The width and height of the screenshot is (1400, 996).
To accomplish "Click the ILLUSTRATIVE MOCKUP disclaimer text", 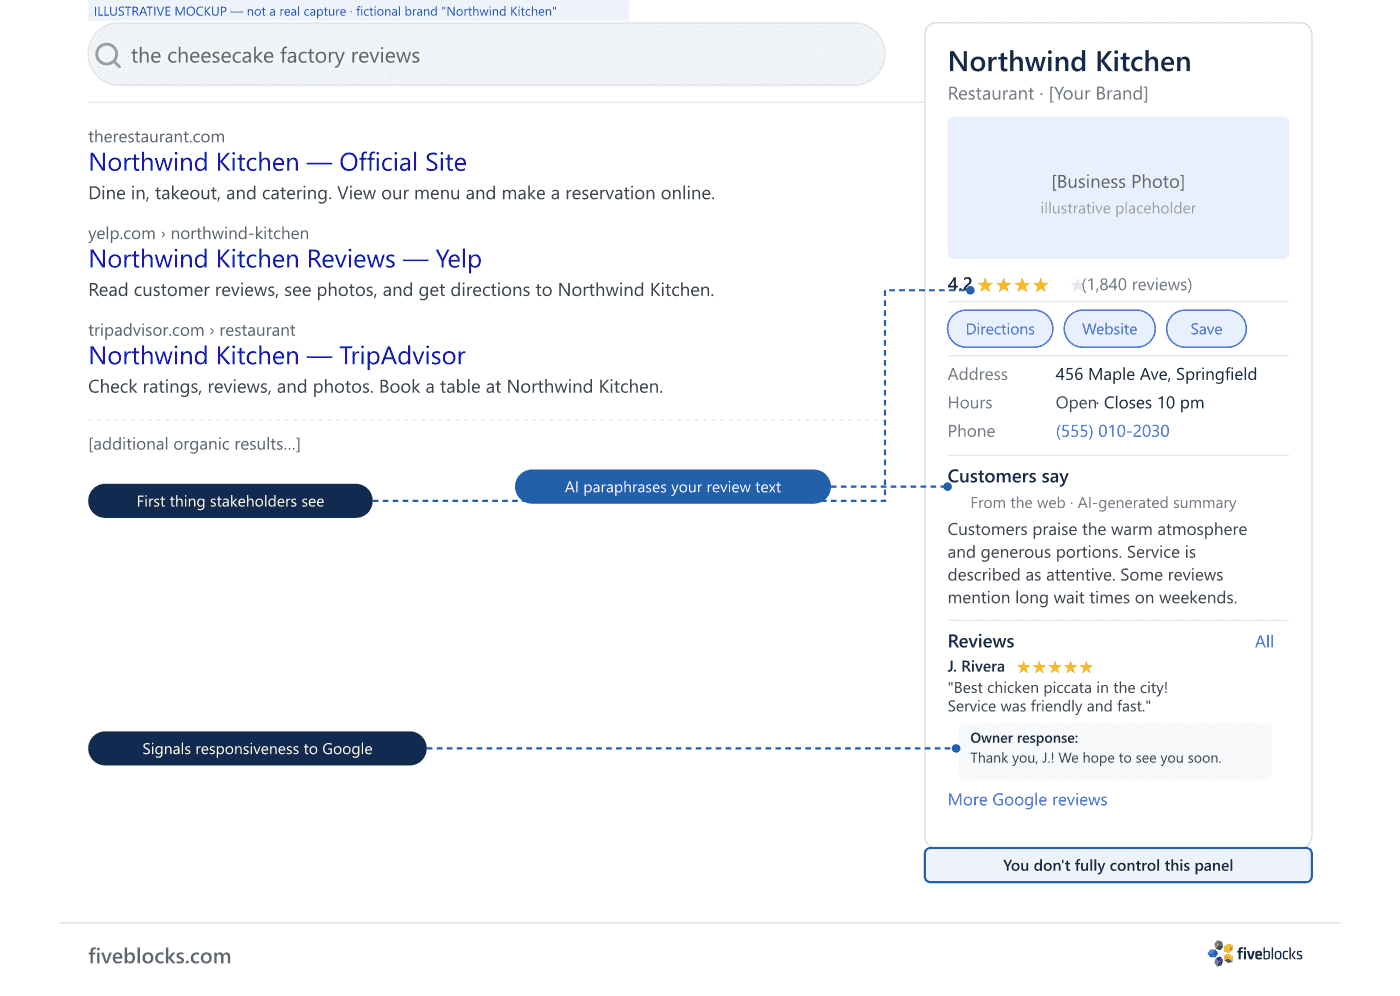I will coord(325,12).
